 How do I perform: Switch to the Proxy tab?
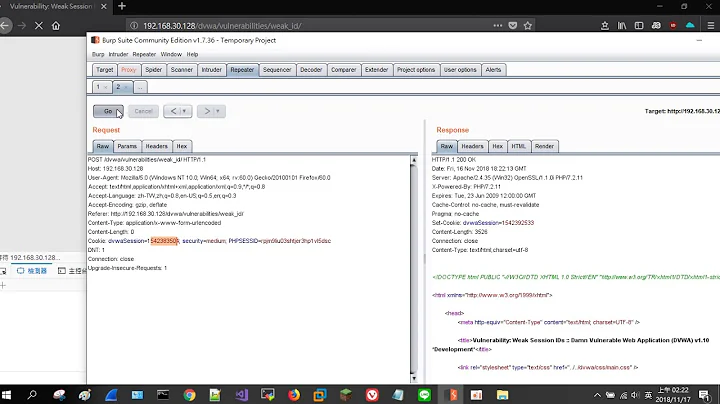pyautogui.click(x=129, y=70)
